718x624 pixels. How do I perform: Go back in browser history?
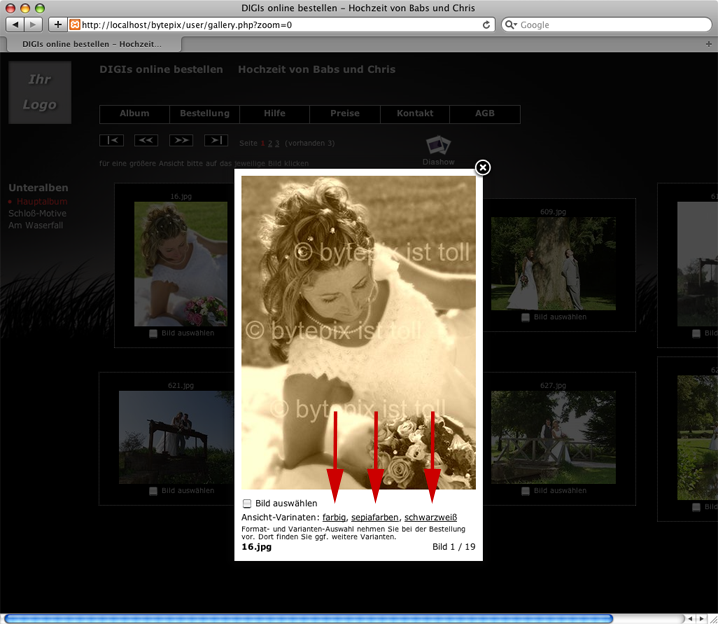[x=16, y=25]
